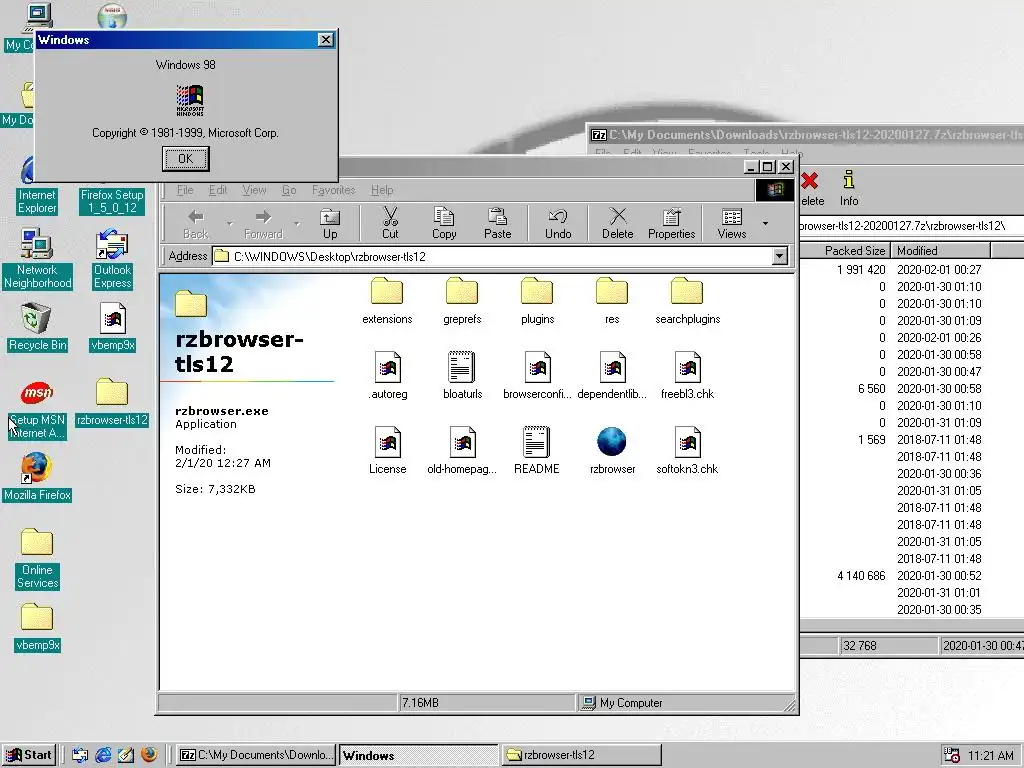Switch to the Windows taskbar button

pyautogui.click(x=419, y=755)
